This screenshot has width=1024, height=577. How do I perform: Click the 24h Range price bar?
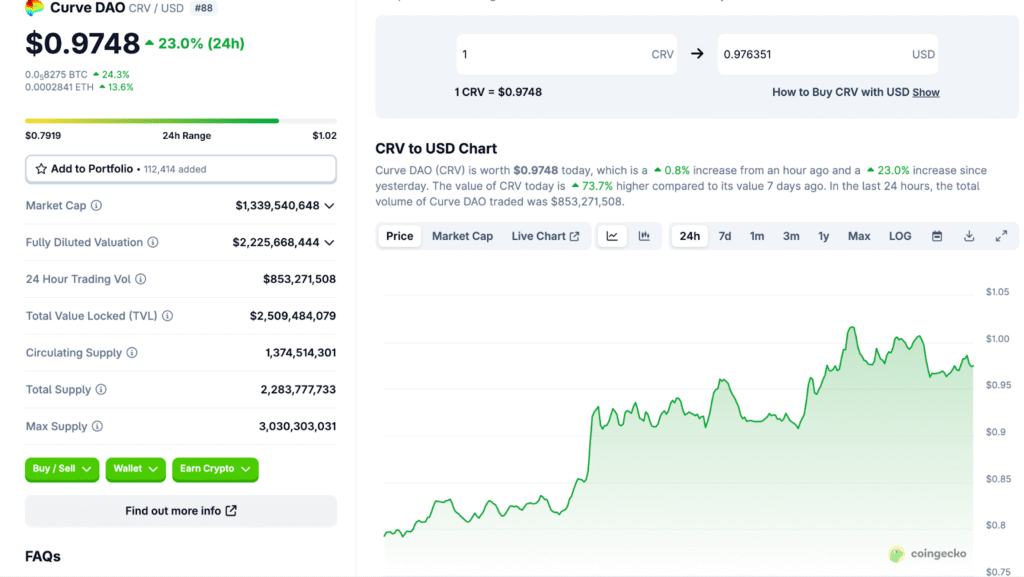point(180,120)
